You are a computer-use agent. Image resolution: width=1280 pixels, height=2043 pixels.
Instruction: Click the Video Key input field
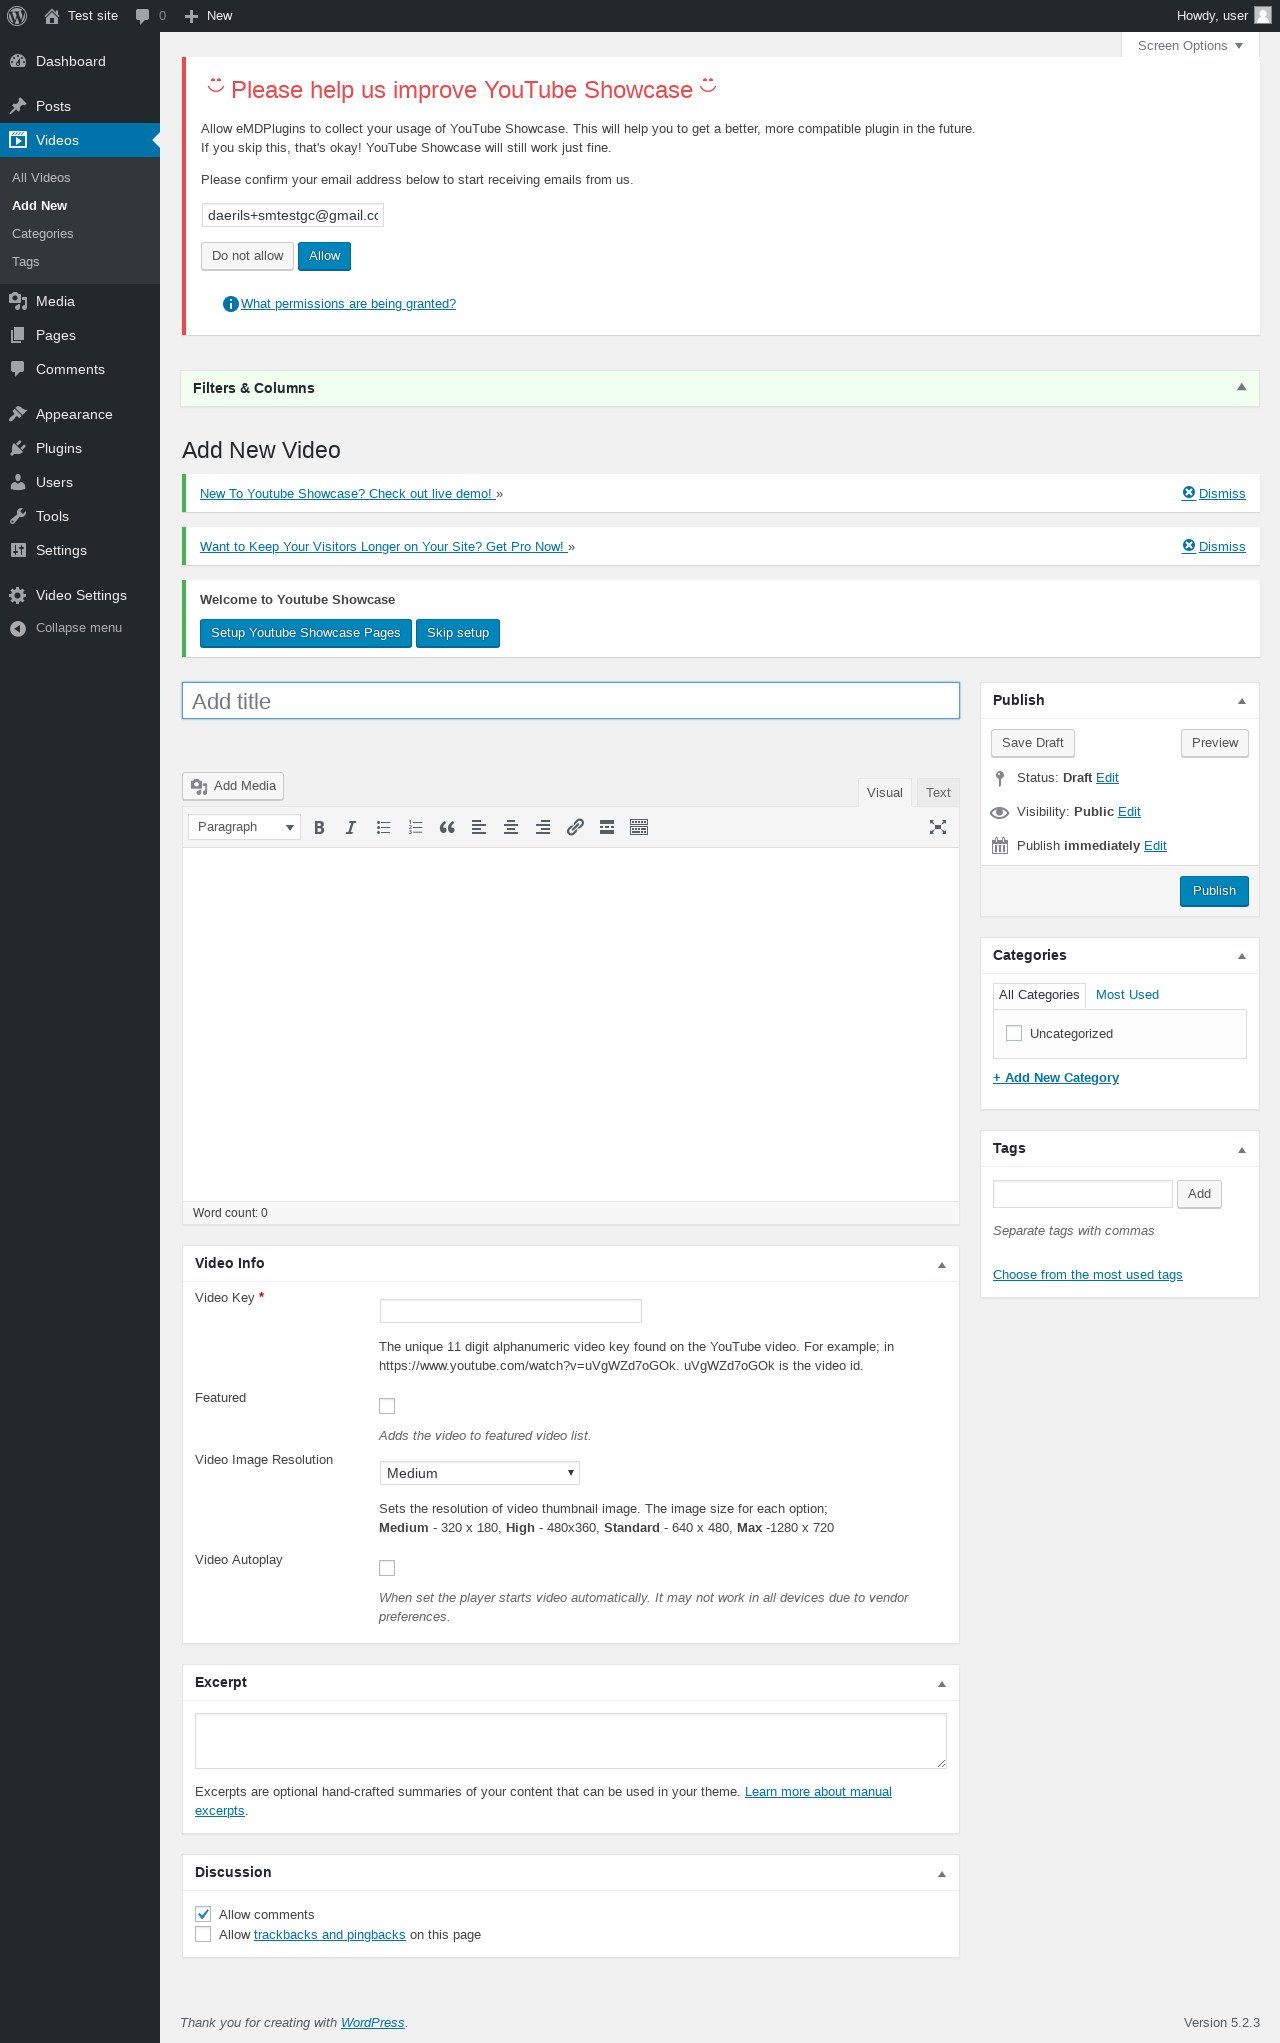pos(510,1311)
